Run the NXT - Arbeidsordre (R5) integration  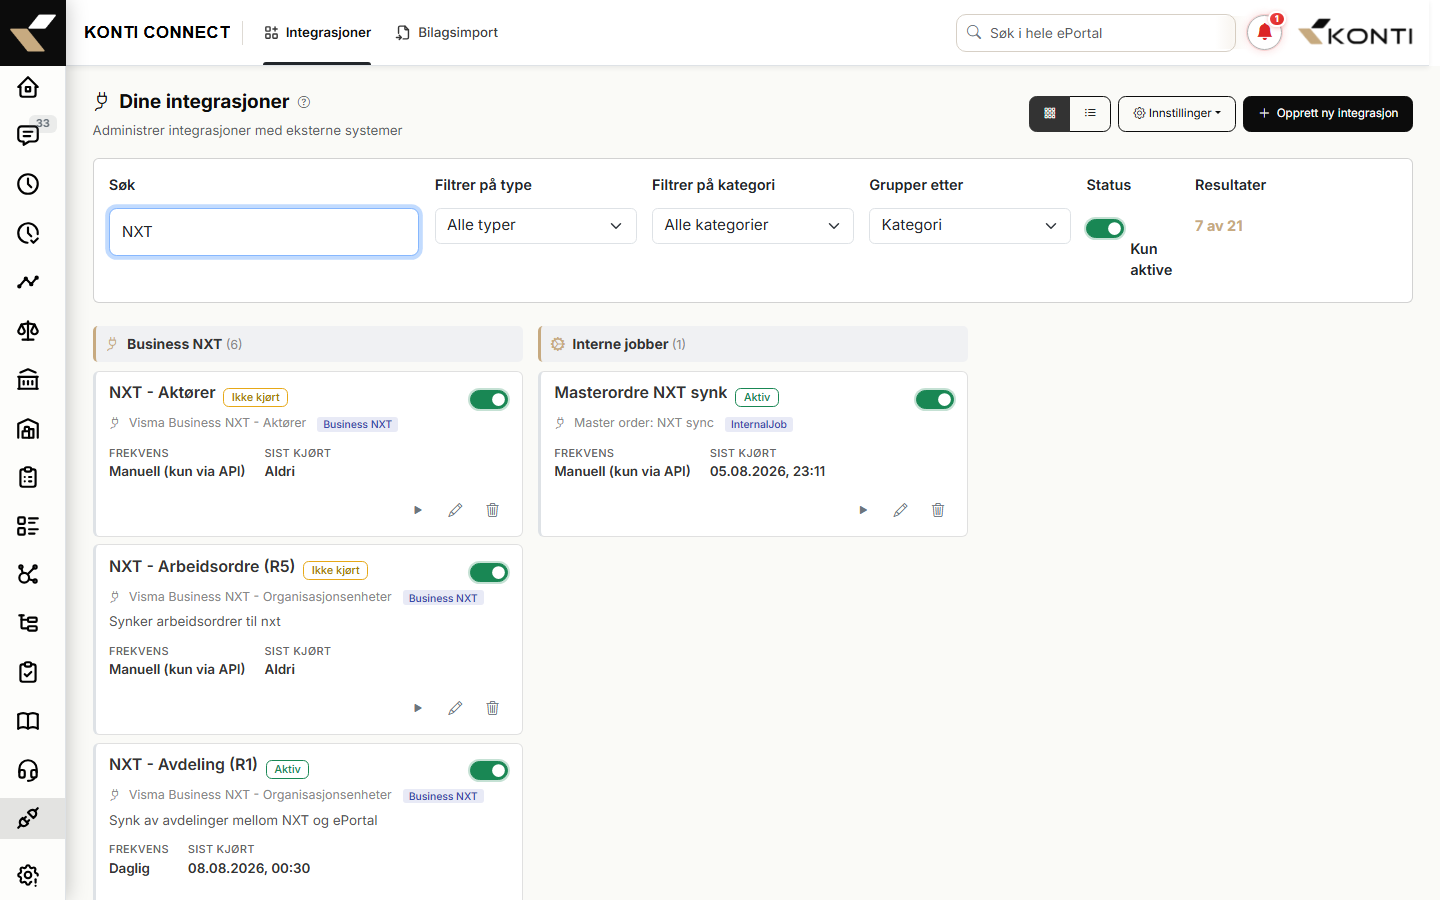418,708
